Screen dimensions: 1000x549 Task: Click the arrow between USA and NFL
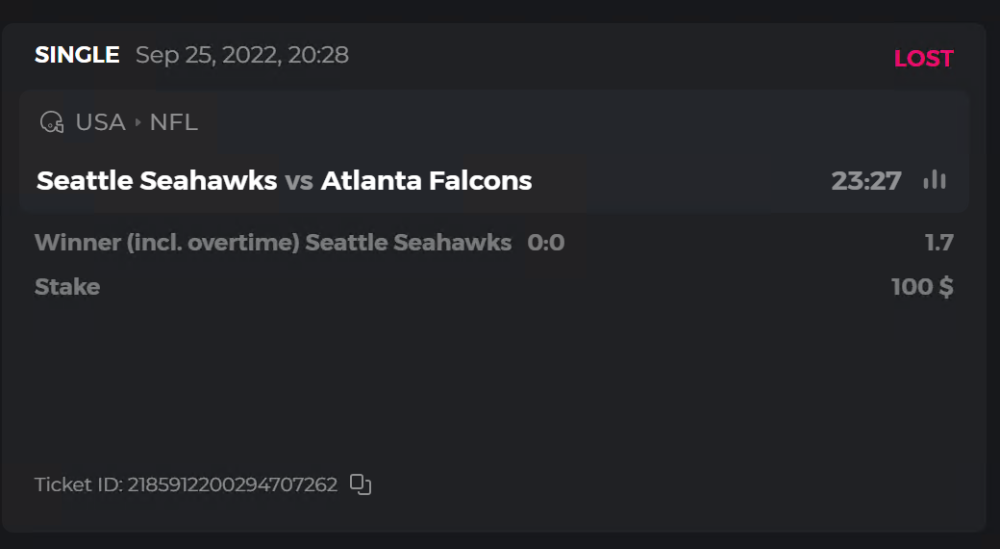137,123
